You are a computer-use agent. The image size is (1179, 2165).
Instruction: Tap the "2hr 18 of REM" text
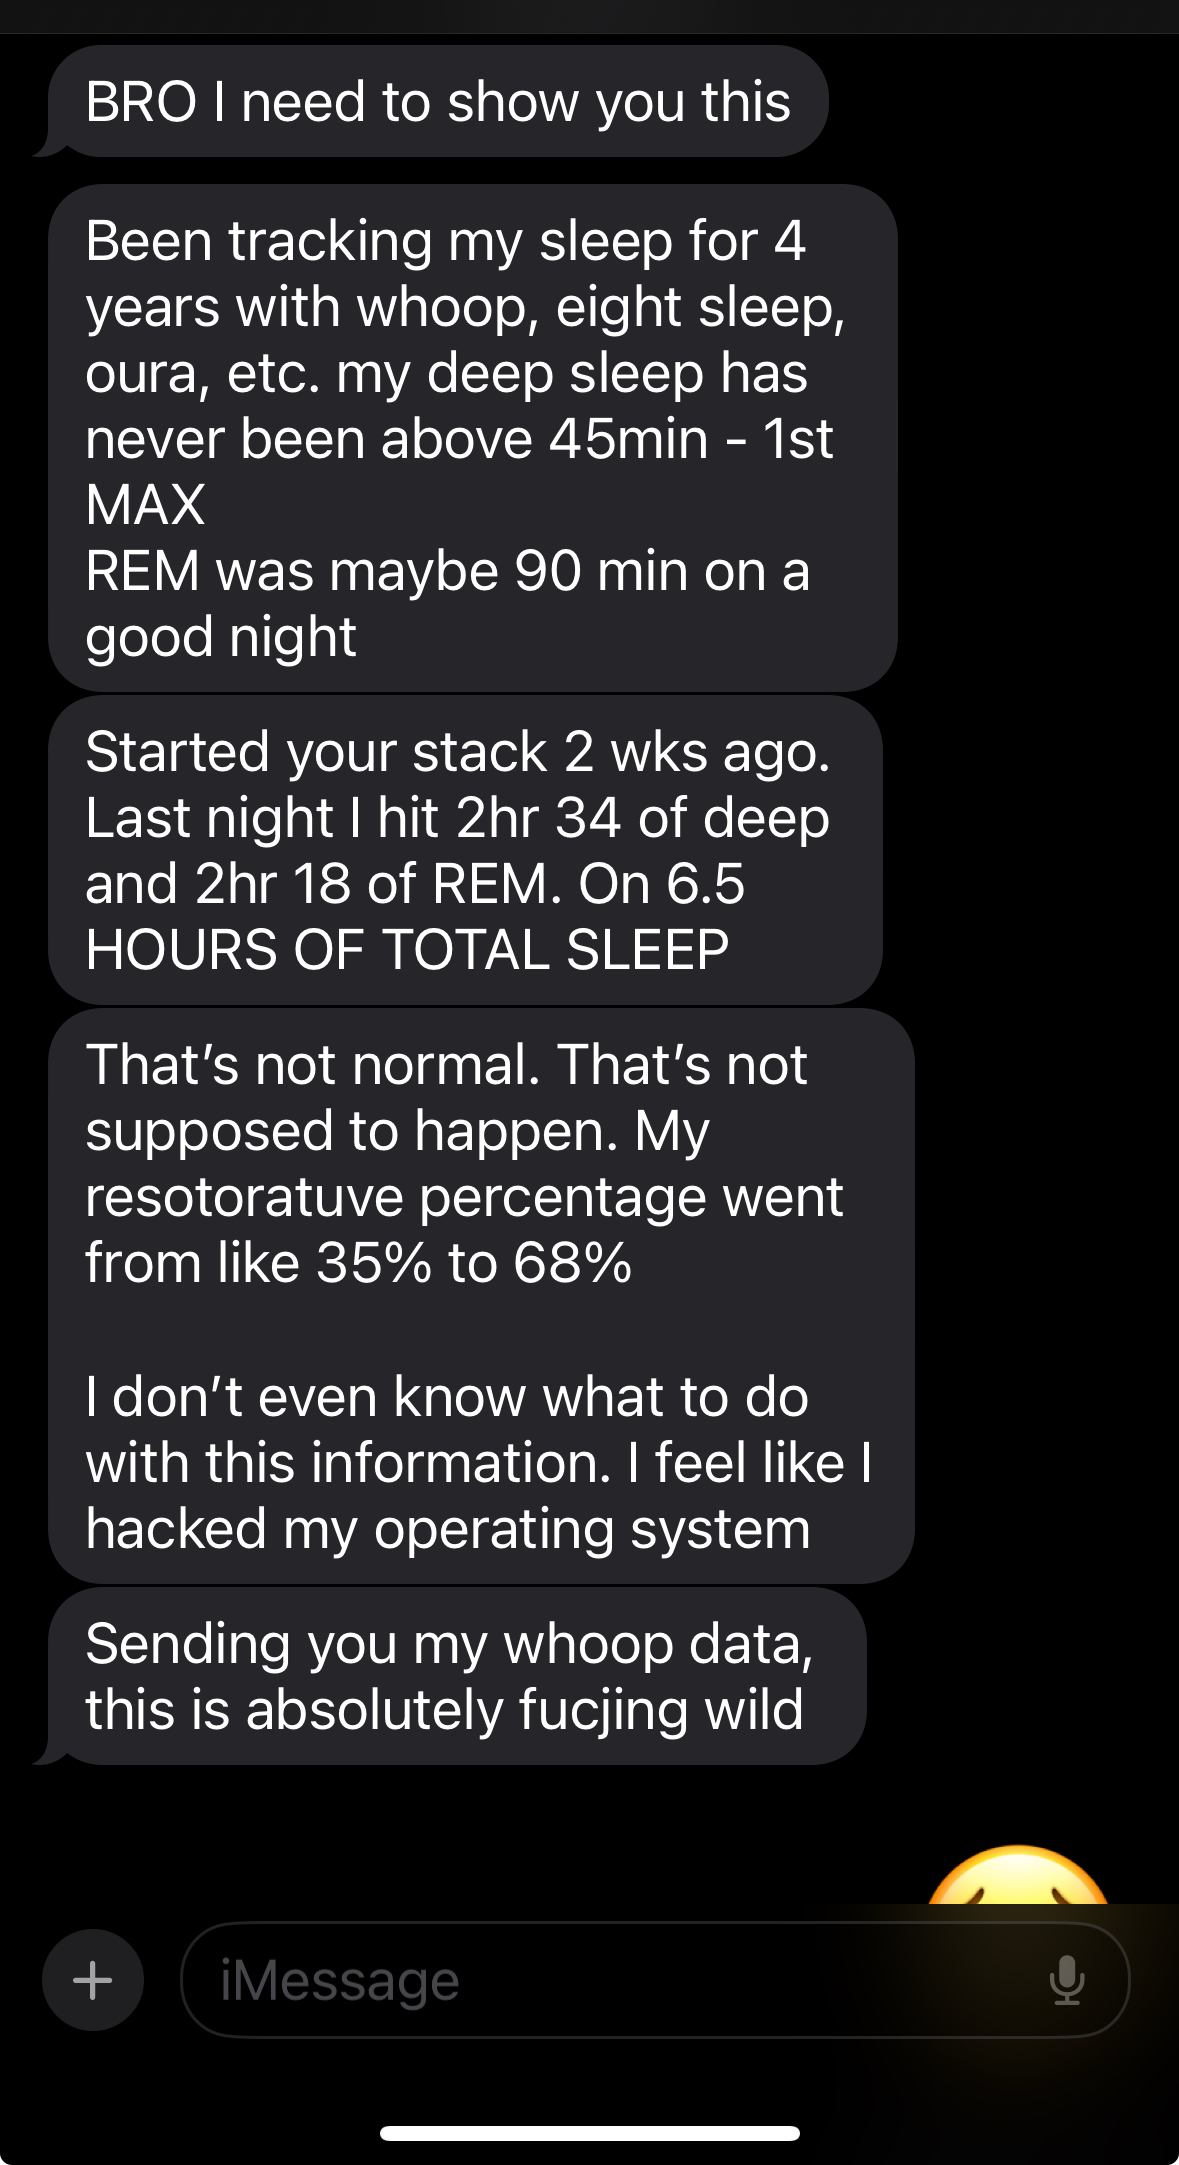pyautogui.click(x=372, y=884)
